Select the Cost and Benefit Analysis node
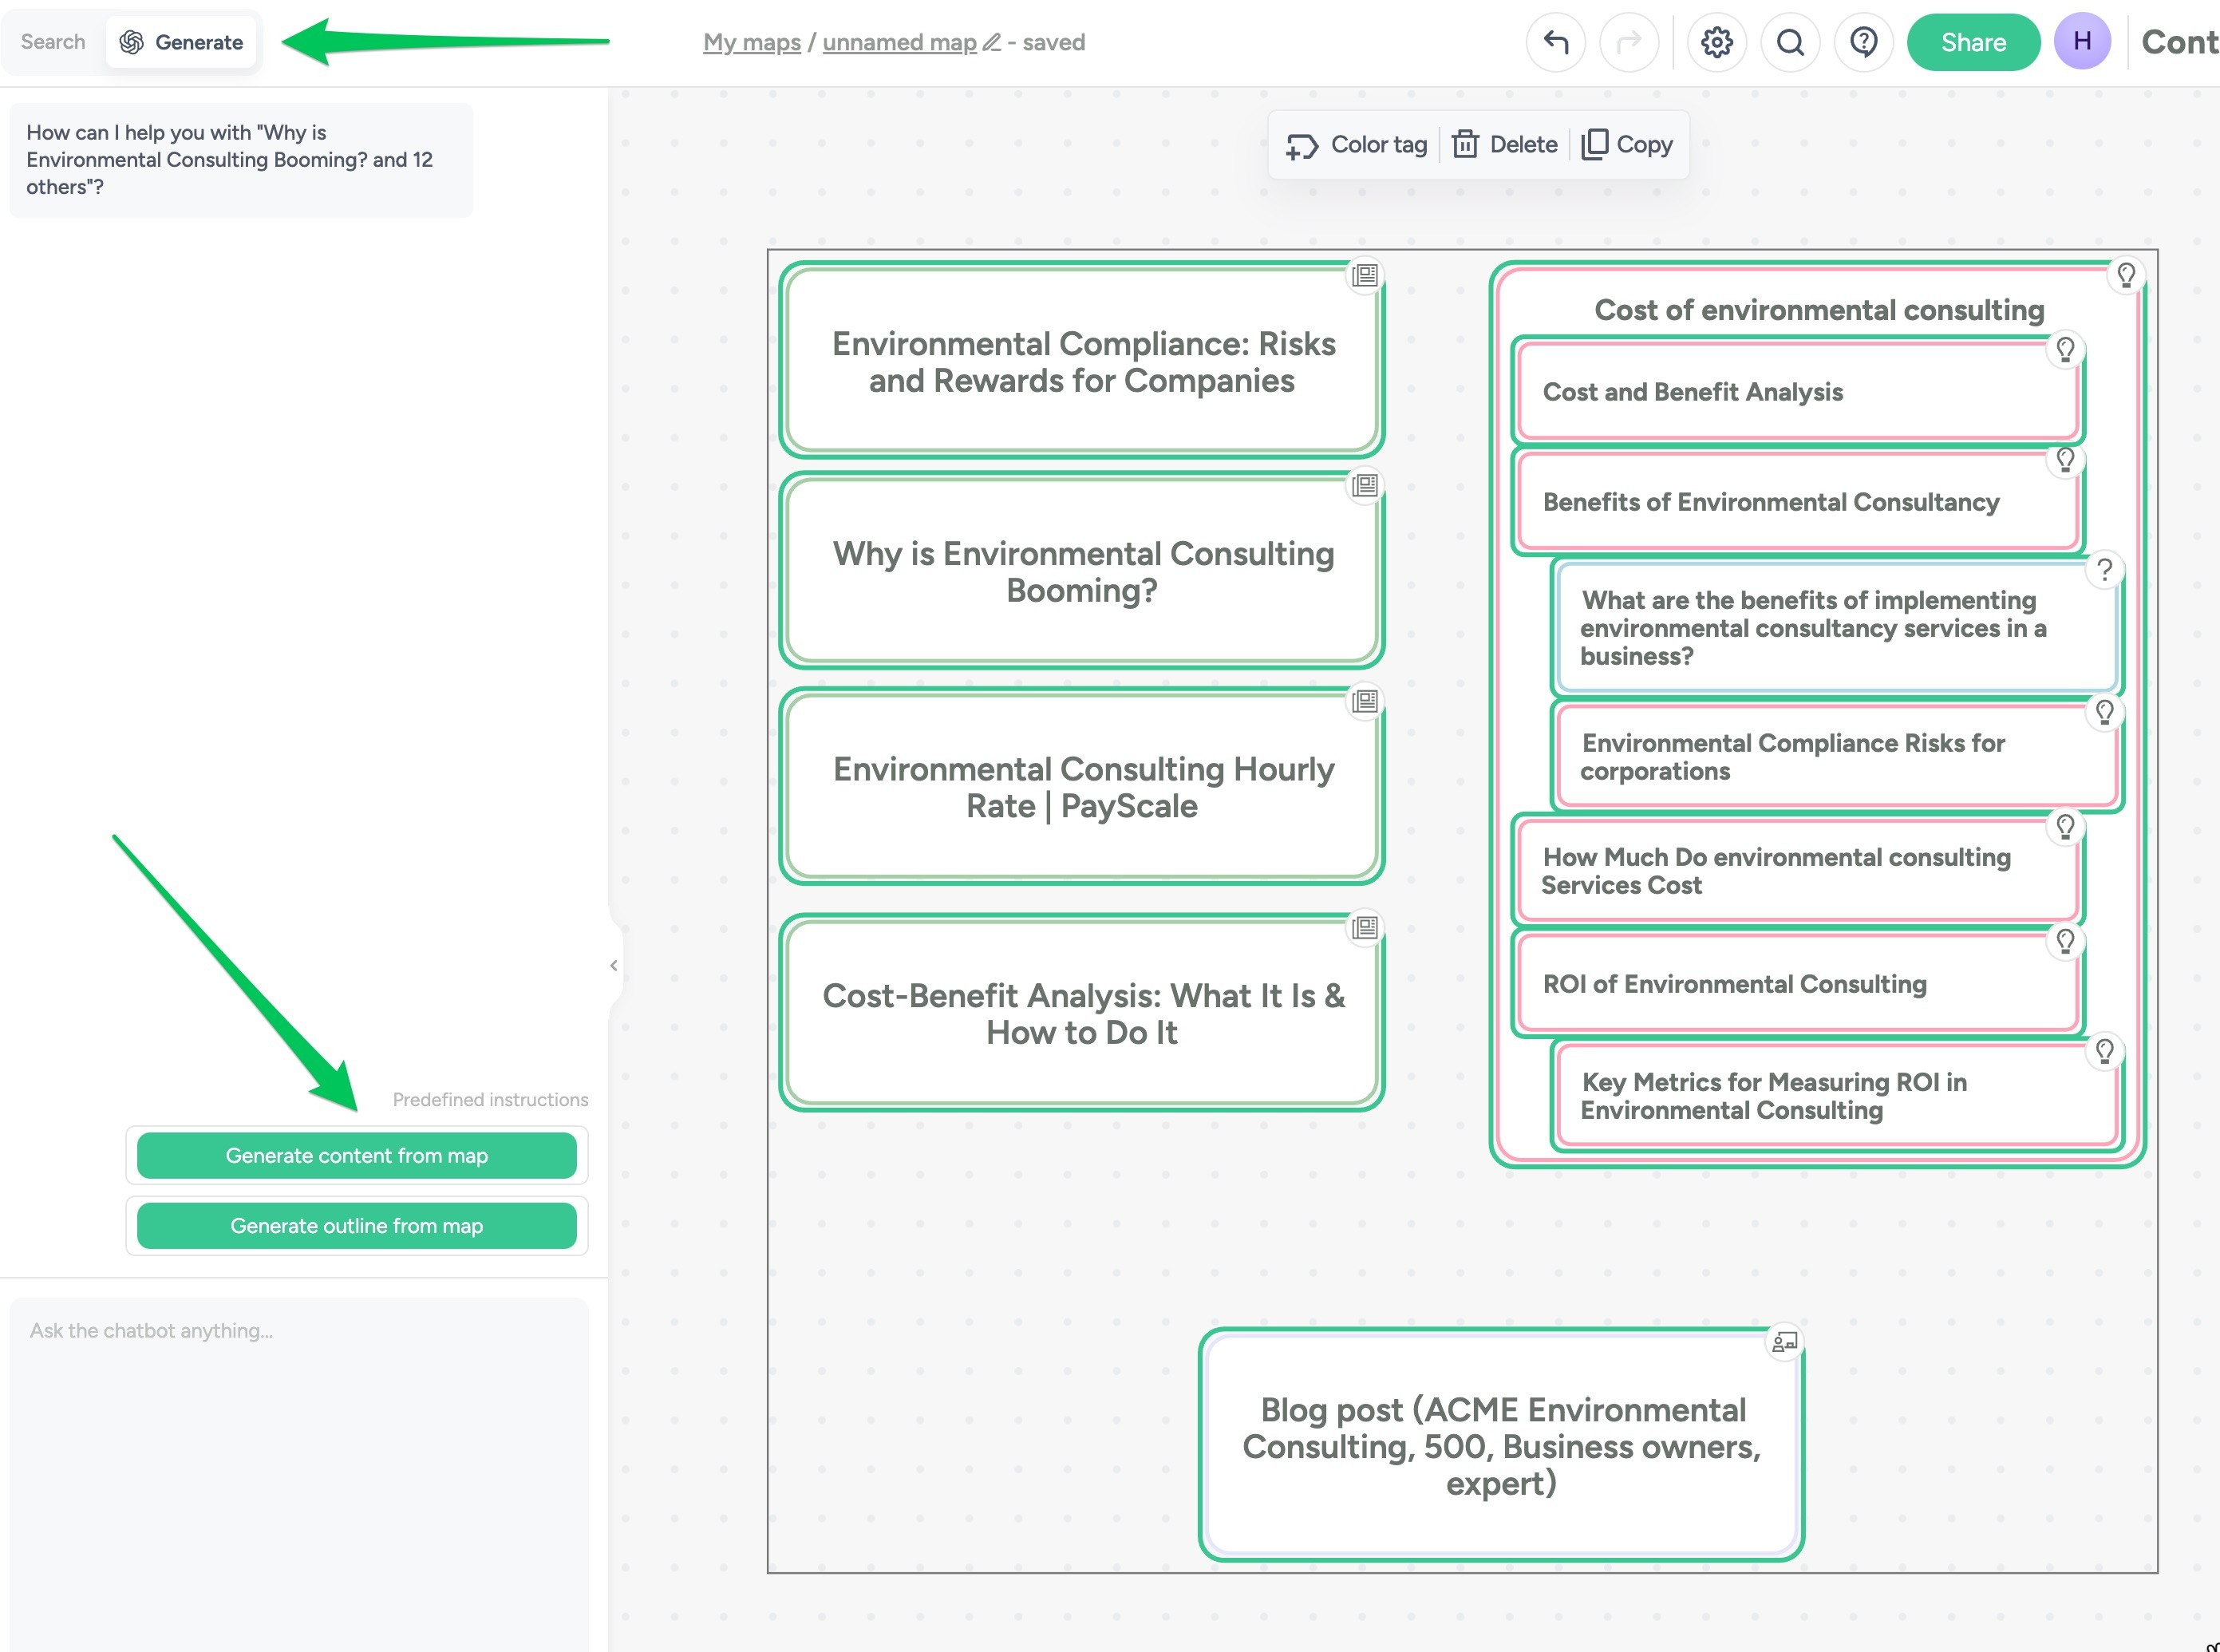Screen dimensions: 2220x1652 click(1797, 392)
